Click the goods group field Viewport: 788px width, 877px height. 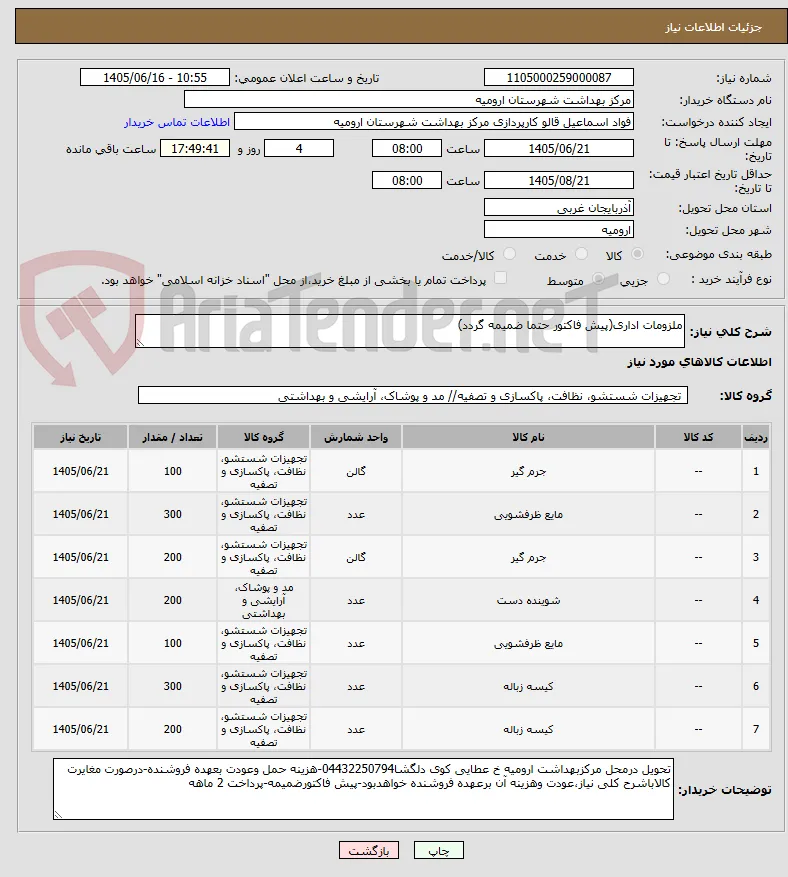[x=413, y=395]
